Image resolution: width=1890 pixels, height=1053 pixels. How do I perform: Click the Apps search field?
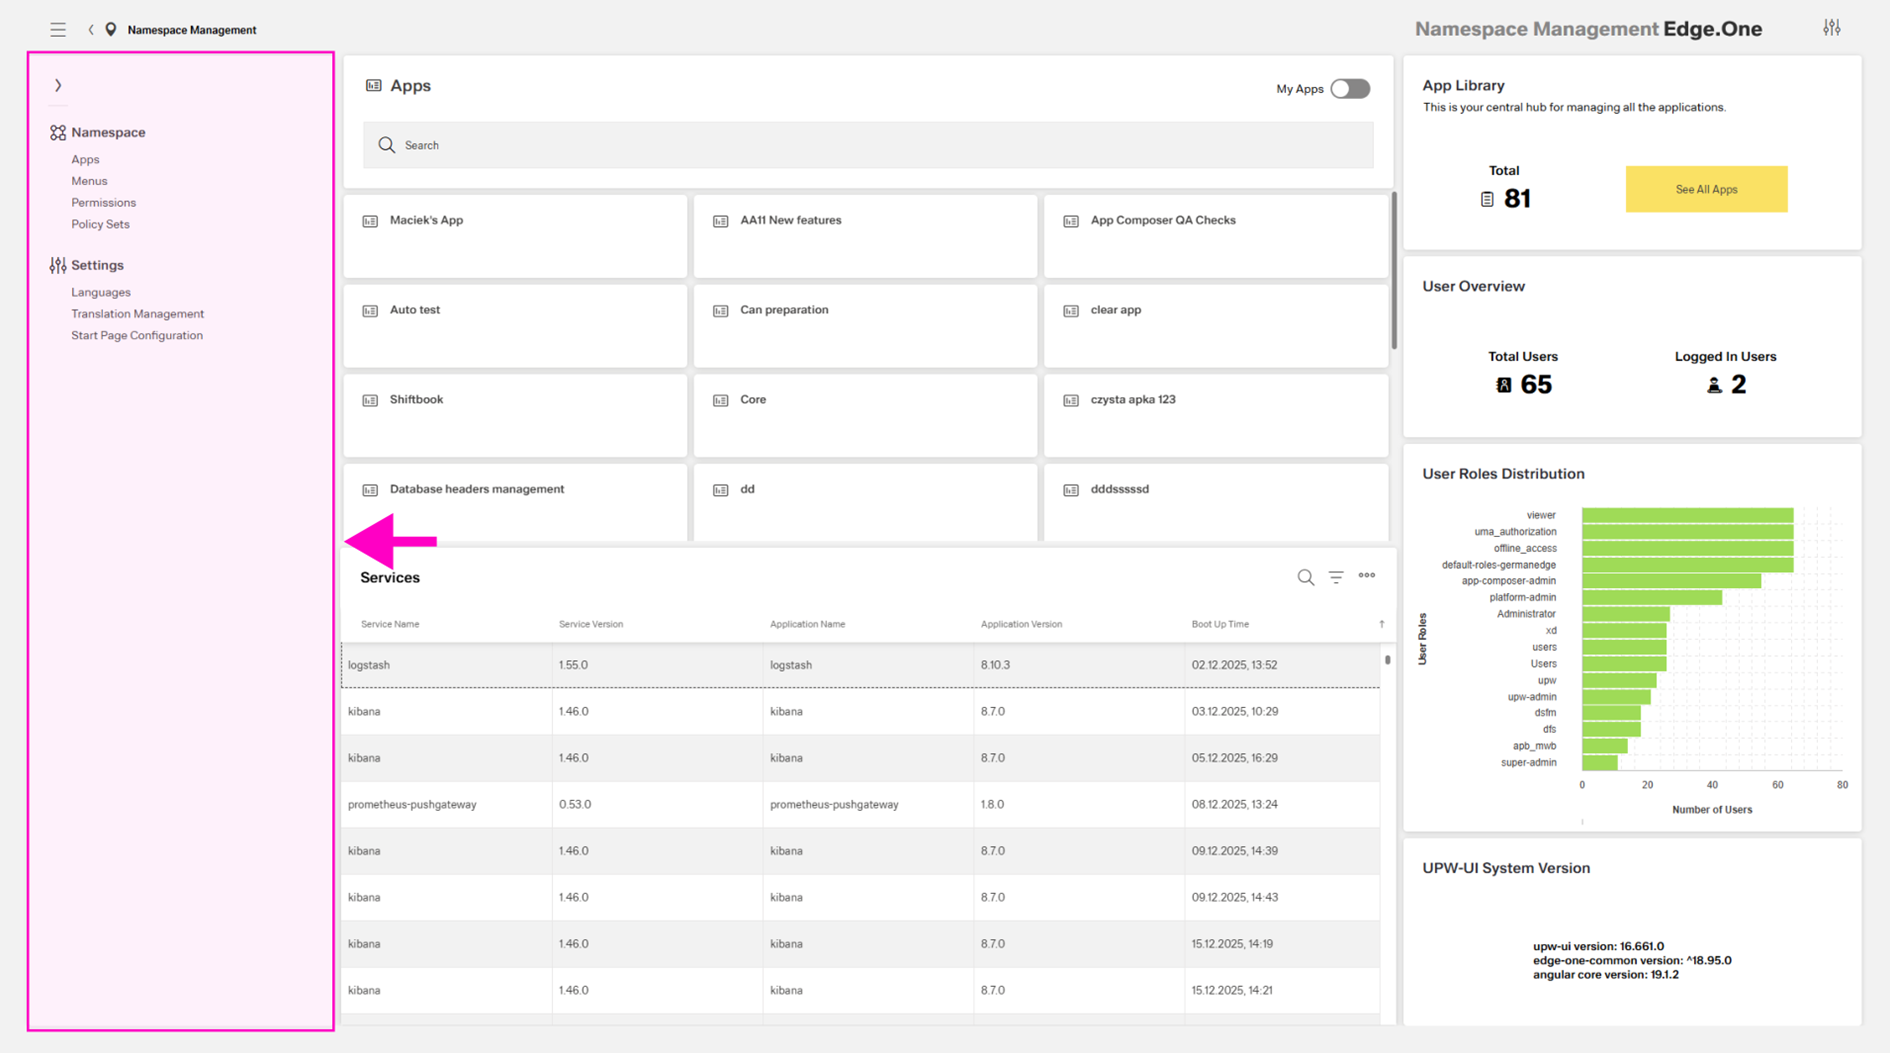tap(867, 145)
